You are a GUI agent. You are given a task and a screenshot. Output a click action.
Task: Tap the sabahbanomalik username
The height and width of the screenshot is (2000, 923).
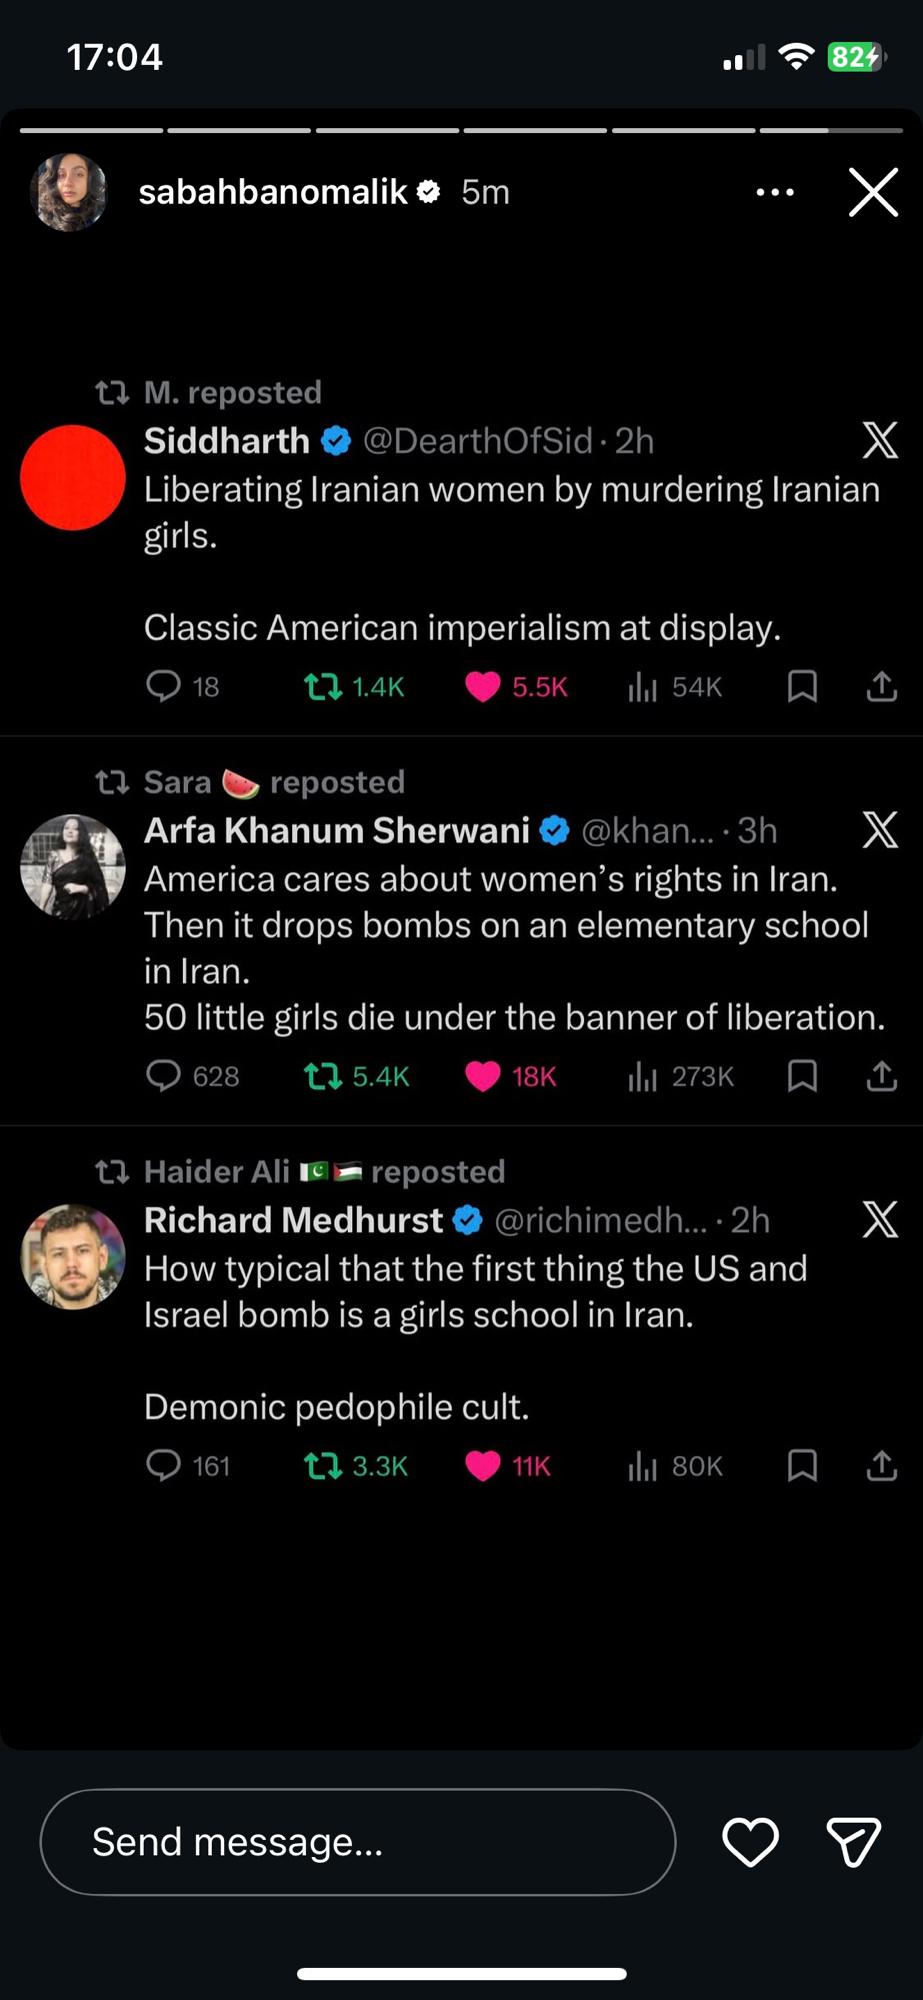[x=273, y=192]
